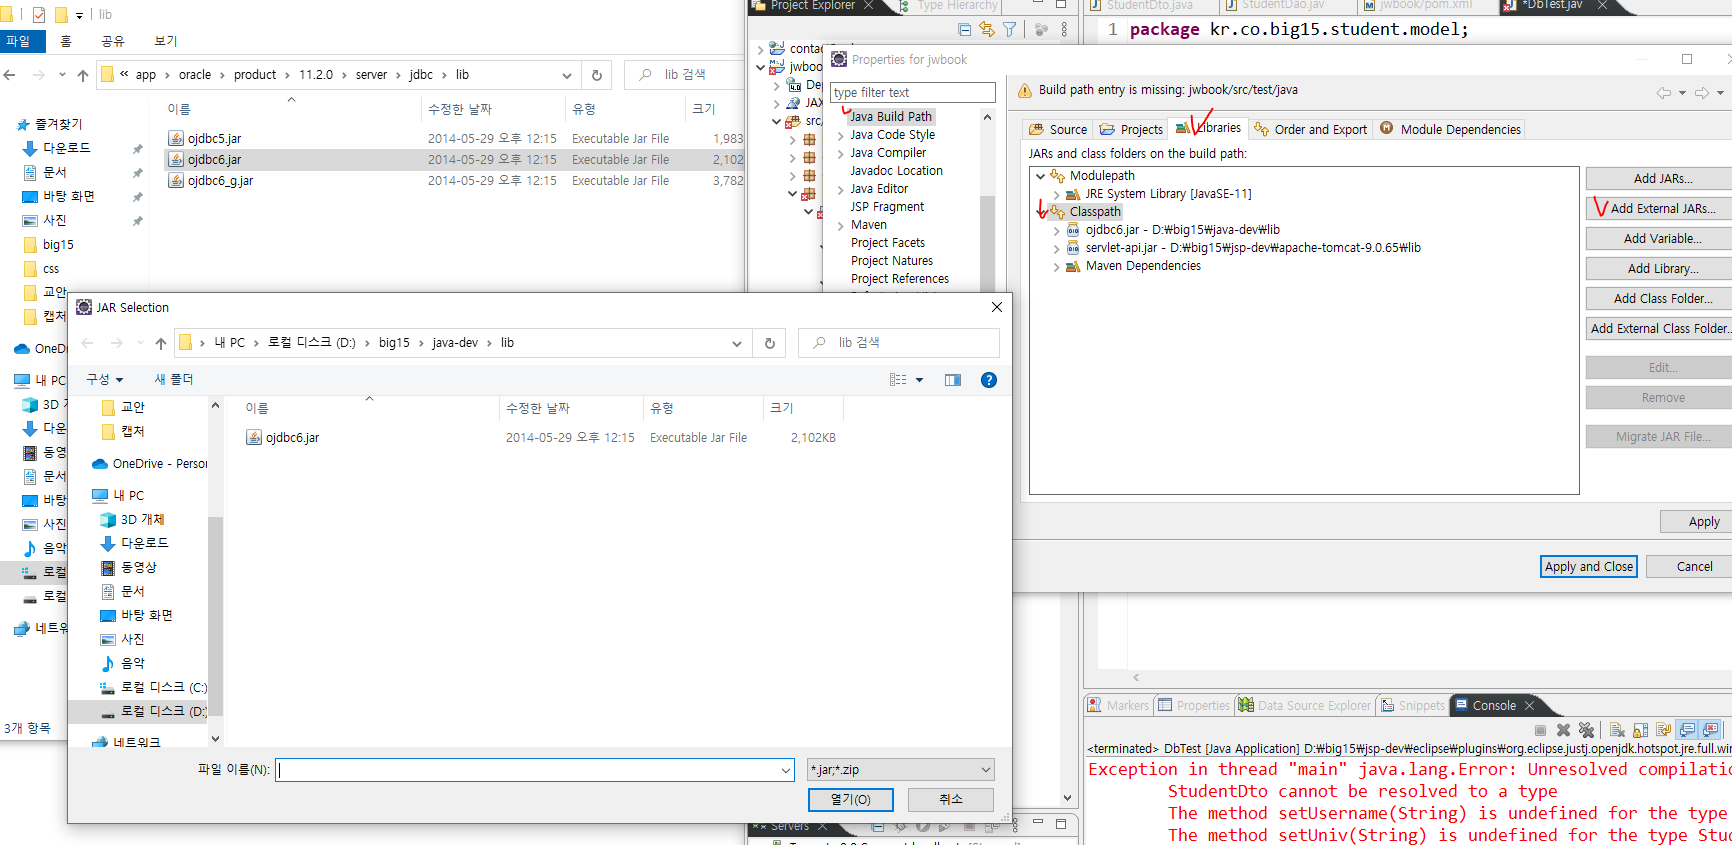Open Data Source Explorer tab
Viewport: 1732px width, 845px height.
(1305, 705)
